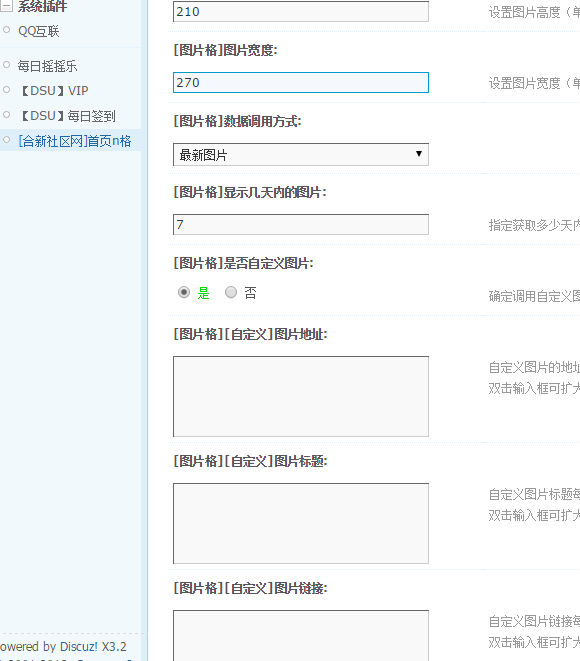Click the [图片格]数据调用方式 label
The image size is (580, 661).
click(237, 121)
